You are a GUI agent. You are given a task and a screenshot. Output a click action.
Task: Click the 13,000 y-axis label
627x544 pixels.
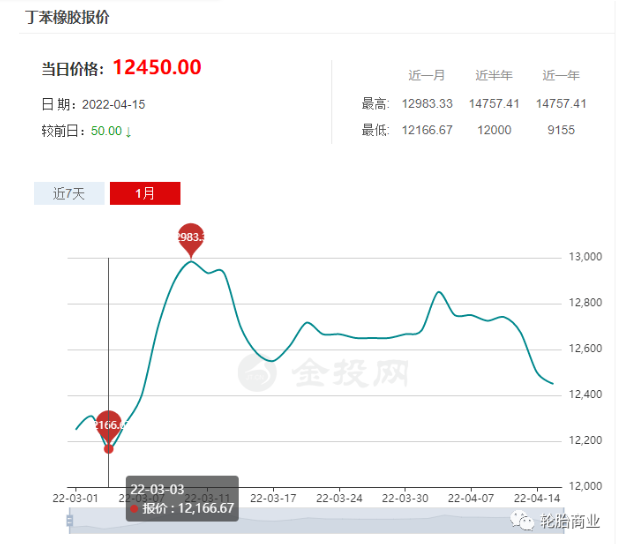coord(585,257)
